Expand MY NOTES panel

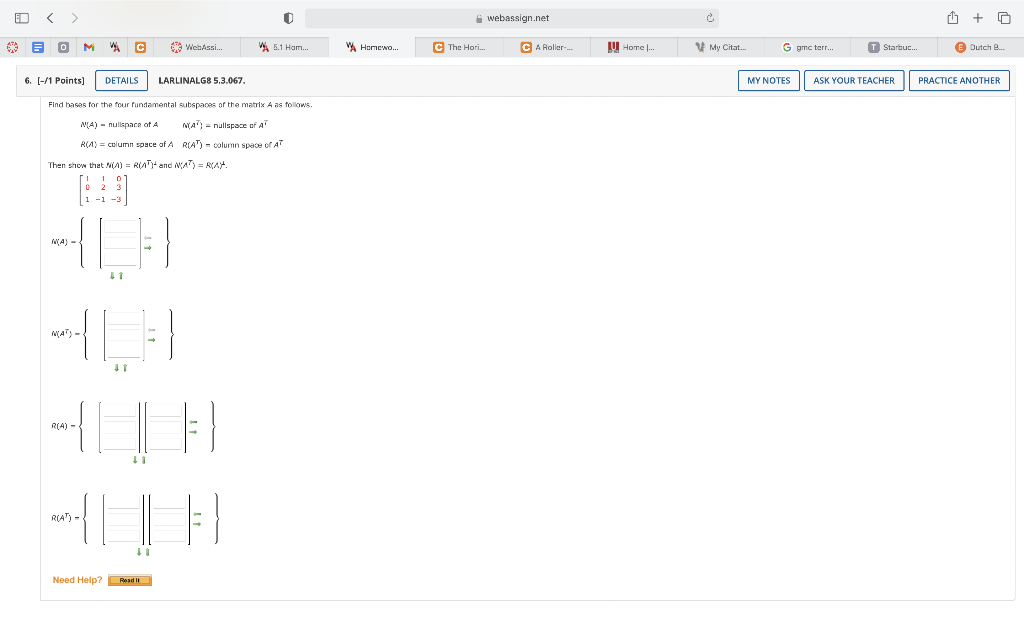(768, 80)
